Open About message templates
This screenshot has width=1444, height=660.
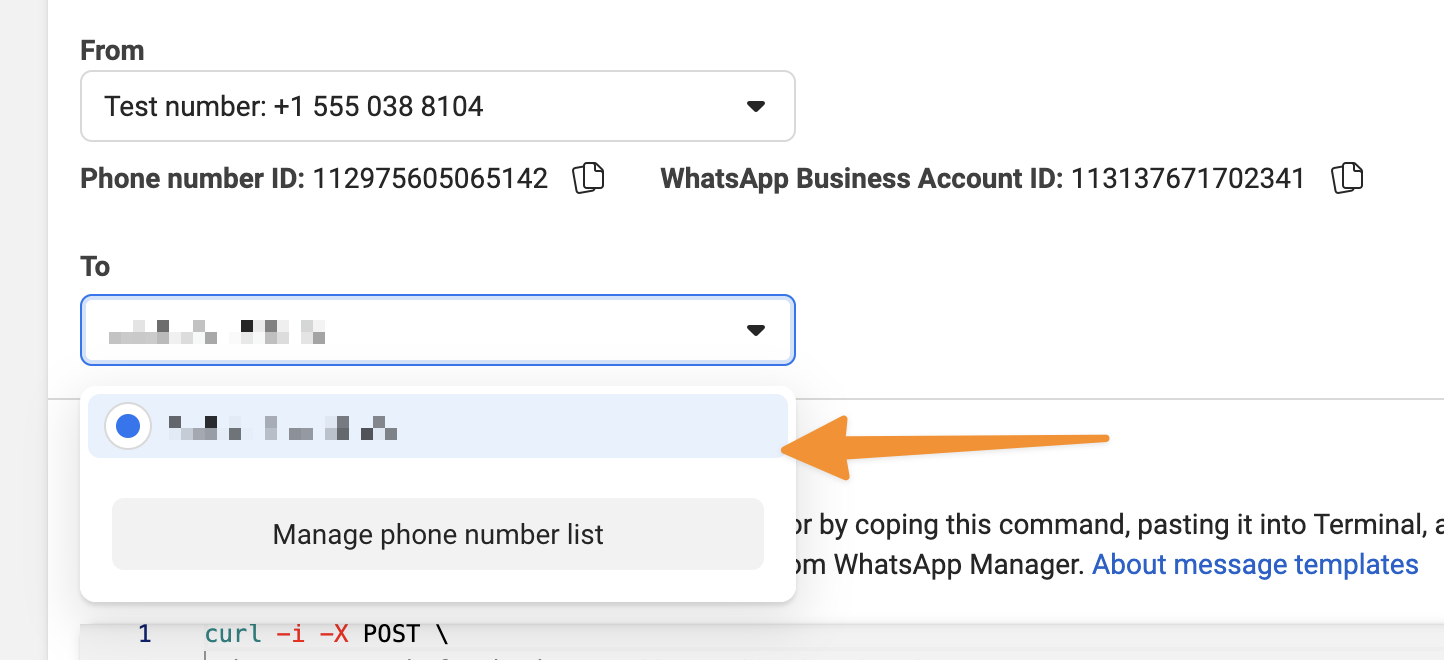(x=1254, y=564)
